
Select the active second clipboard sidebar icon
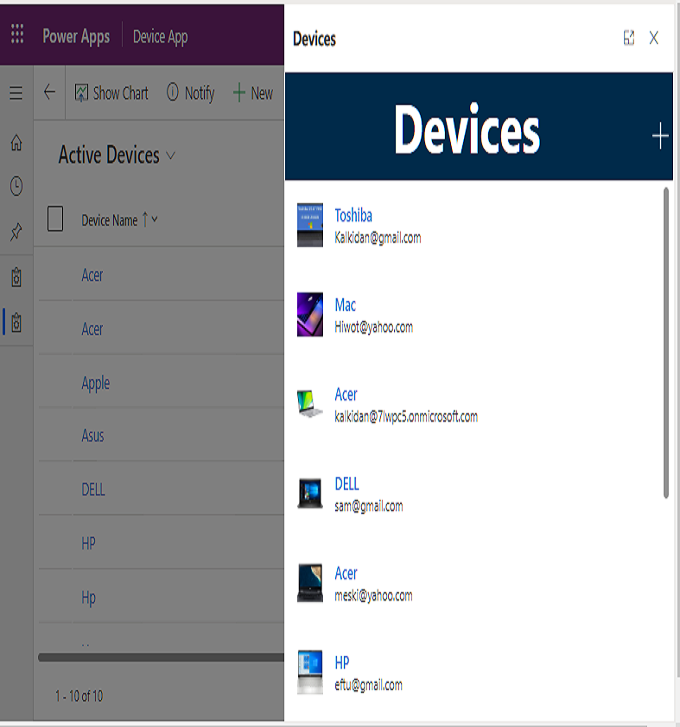point(16,322)
